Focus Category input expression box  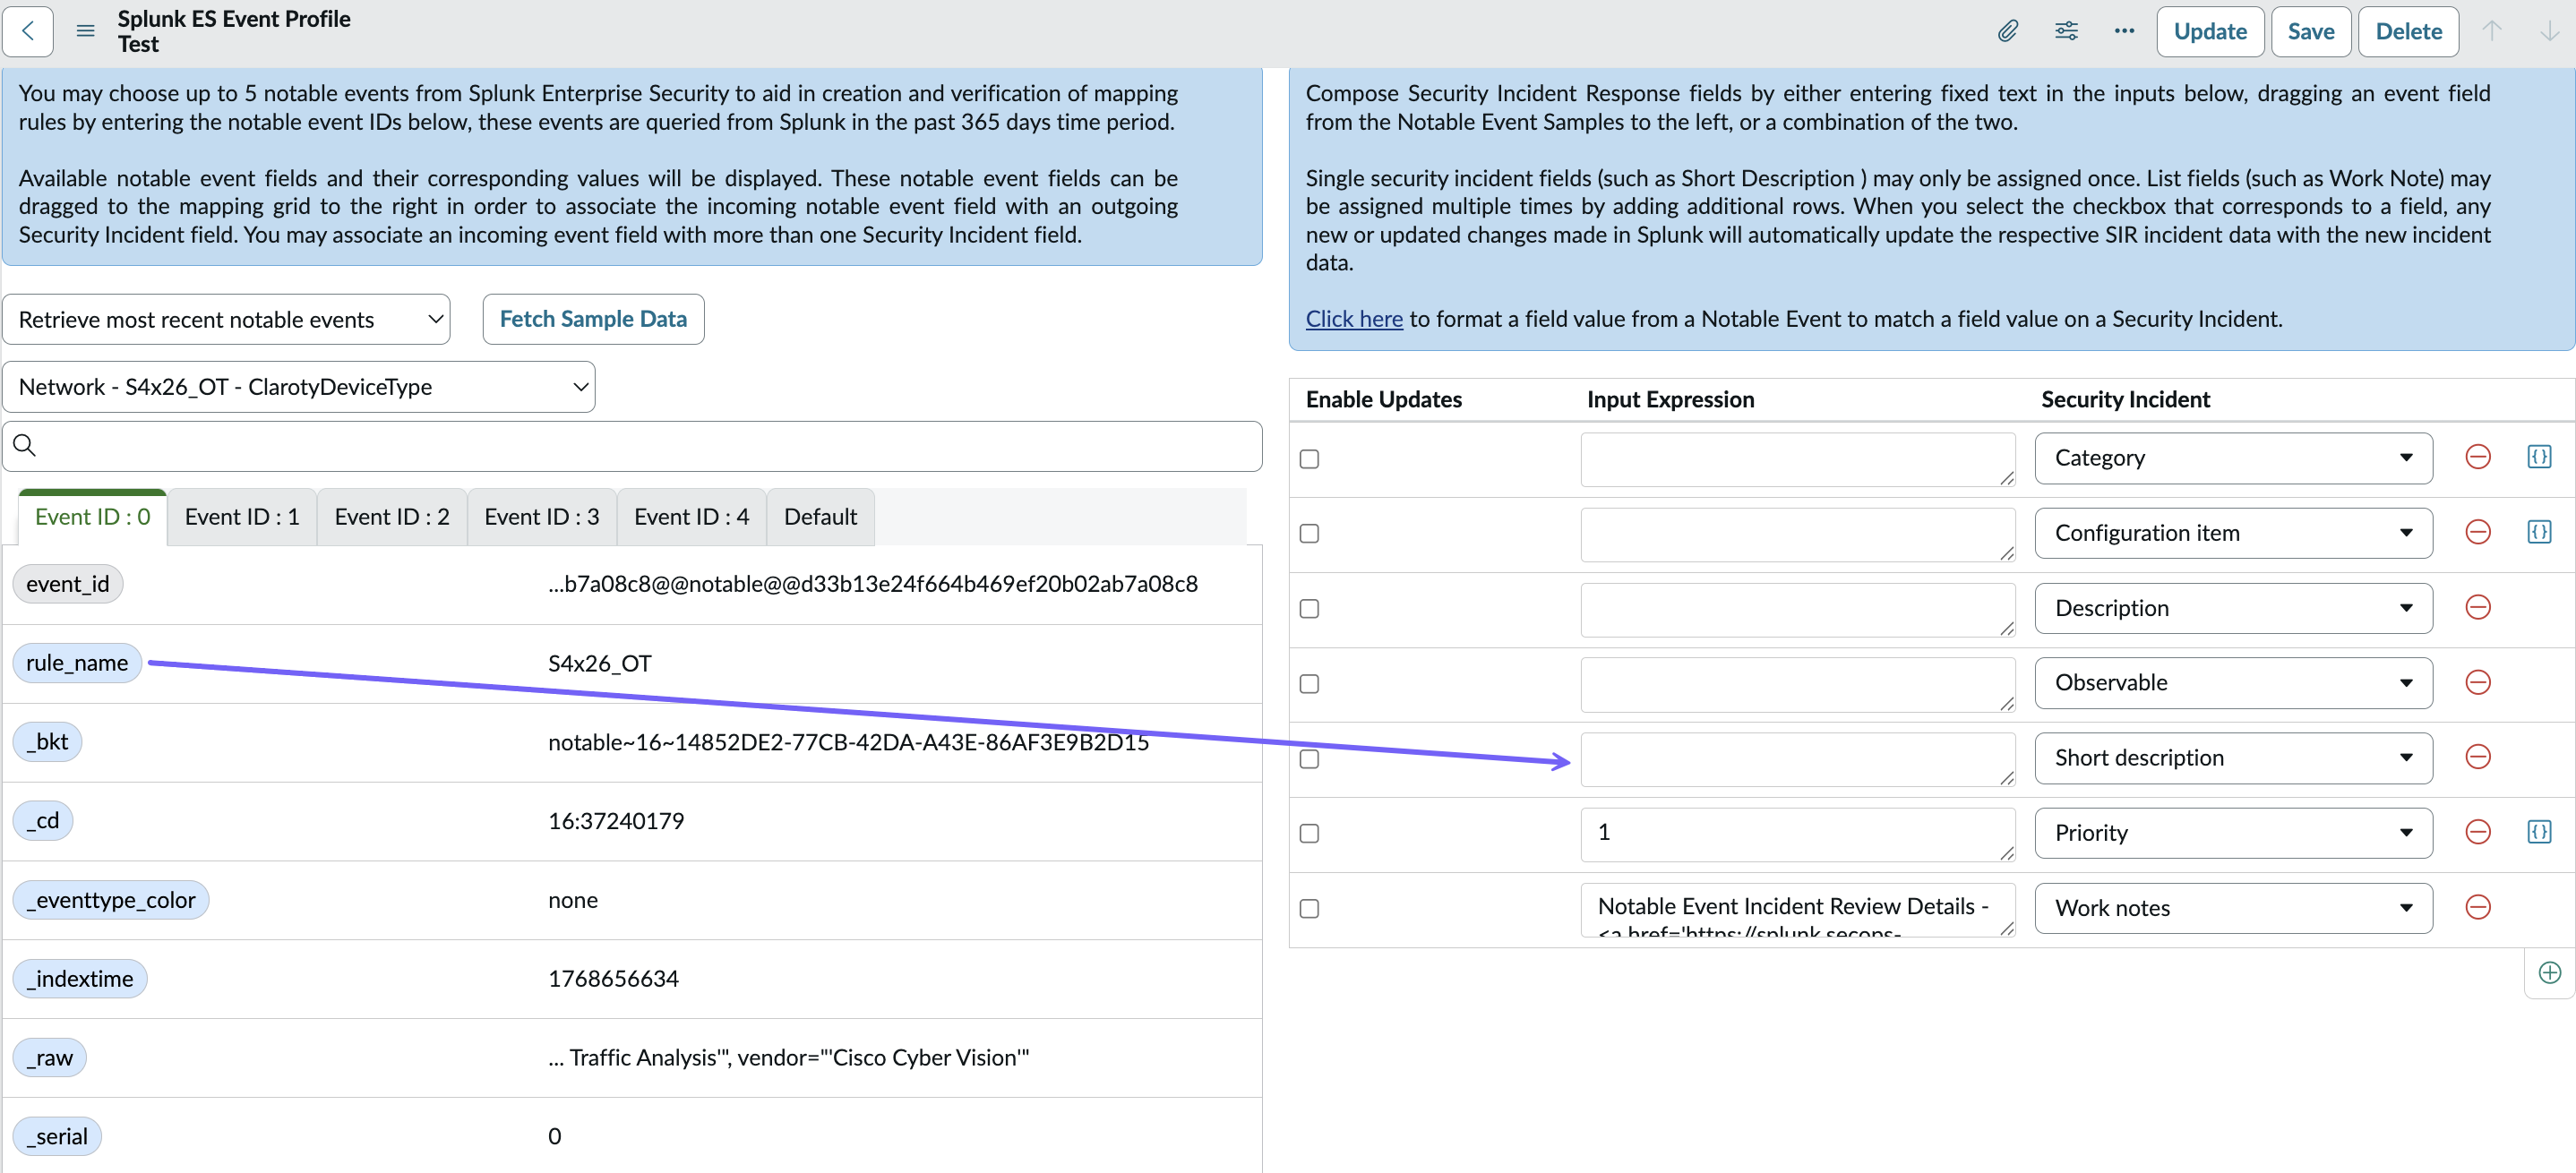[1797, 459]
